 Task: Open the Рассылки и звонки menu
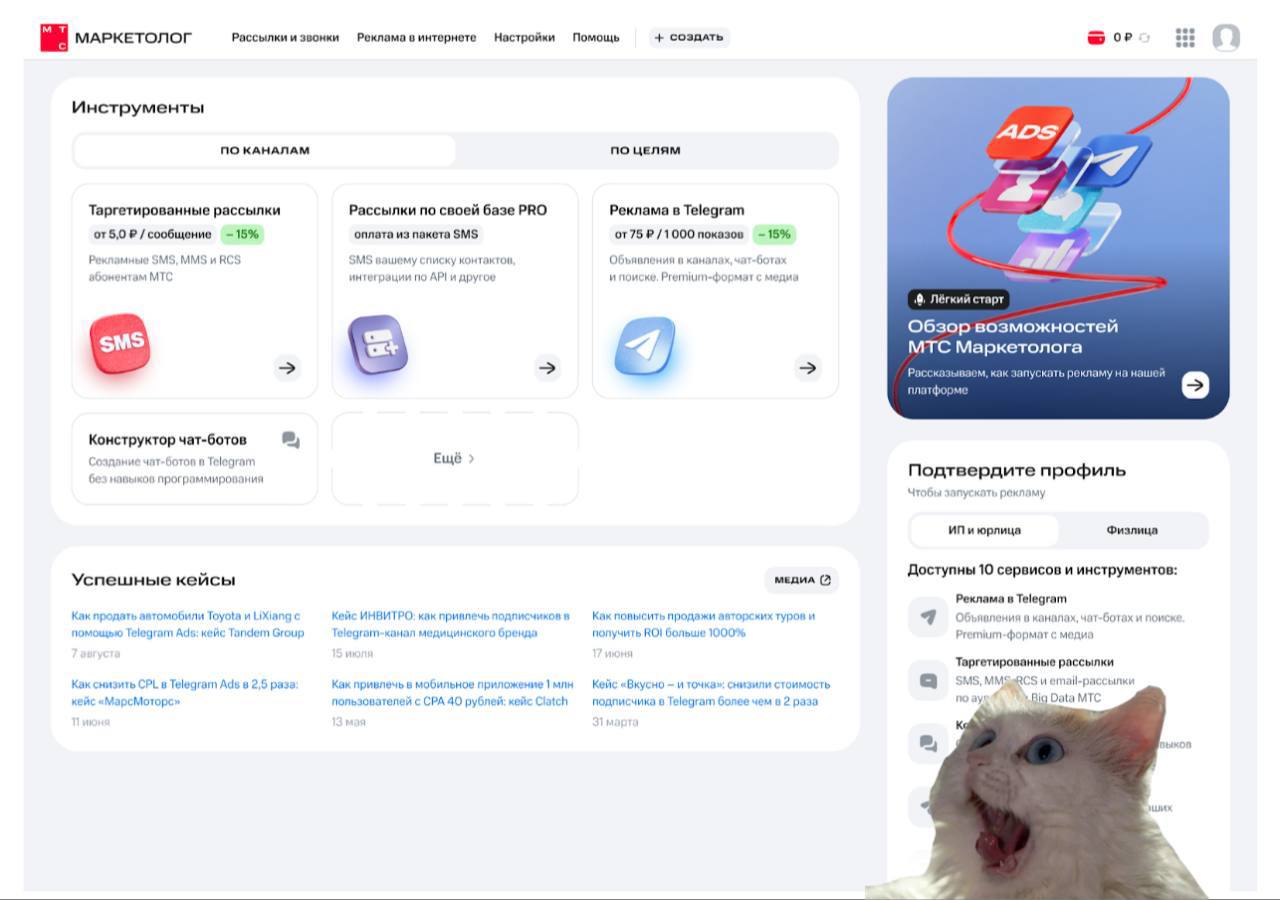tap(285, 38)
